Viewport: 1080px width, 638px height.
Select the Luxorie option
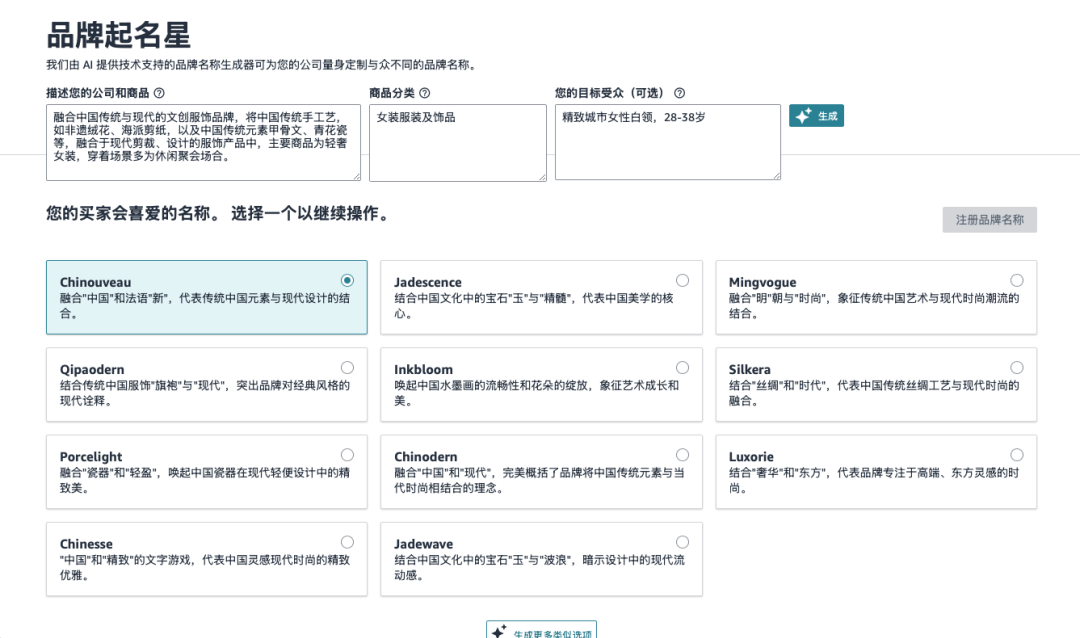(1018, 454)
